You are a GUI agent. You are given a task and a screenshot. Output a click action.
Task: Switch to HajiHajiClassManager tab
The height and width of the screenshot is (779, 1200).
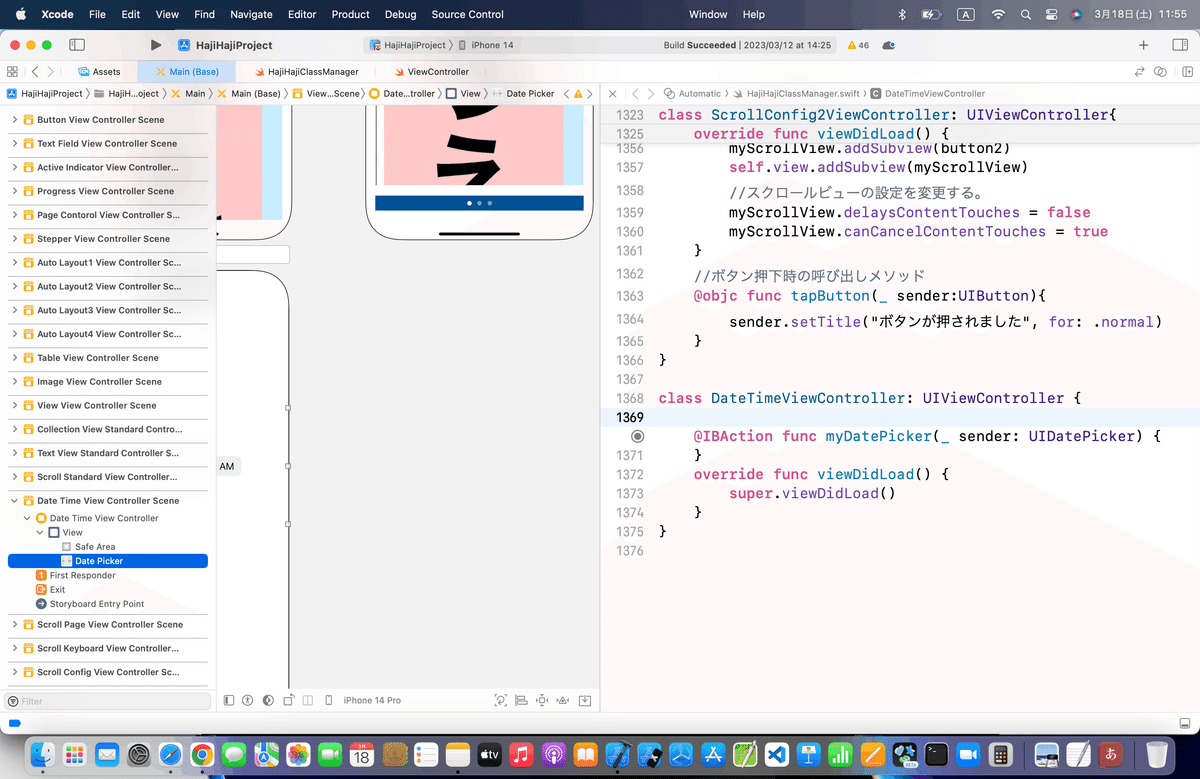point(306,72)
